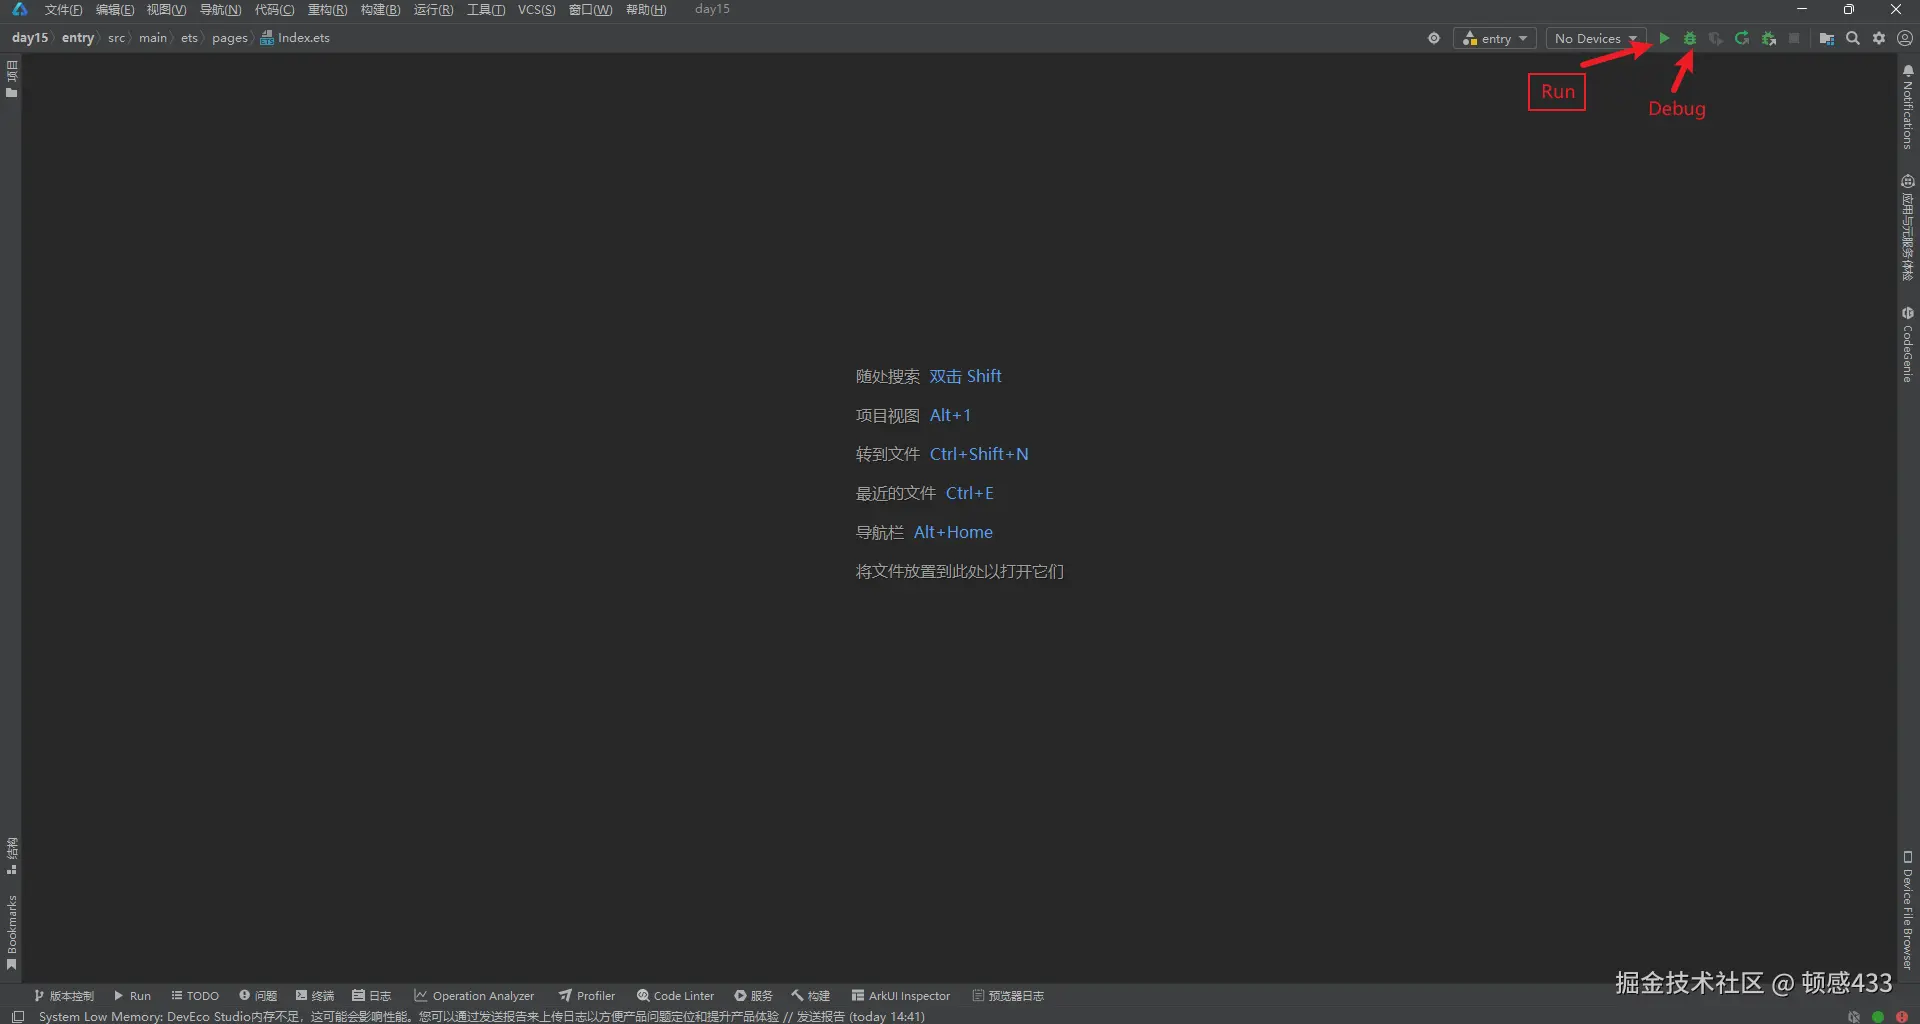Click the green status circle indicator
Viewport: 1920px width, 1024px height.
[1878, 1016]
